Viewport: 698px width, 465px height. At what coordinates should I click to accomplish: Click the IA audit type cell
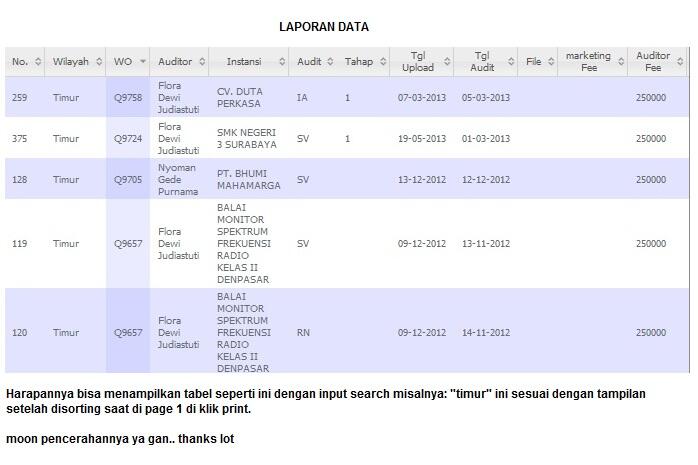302,97
